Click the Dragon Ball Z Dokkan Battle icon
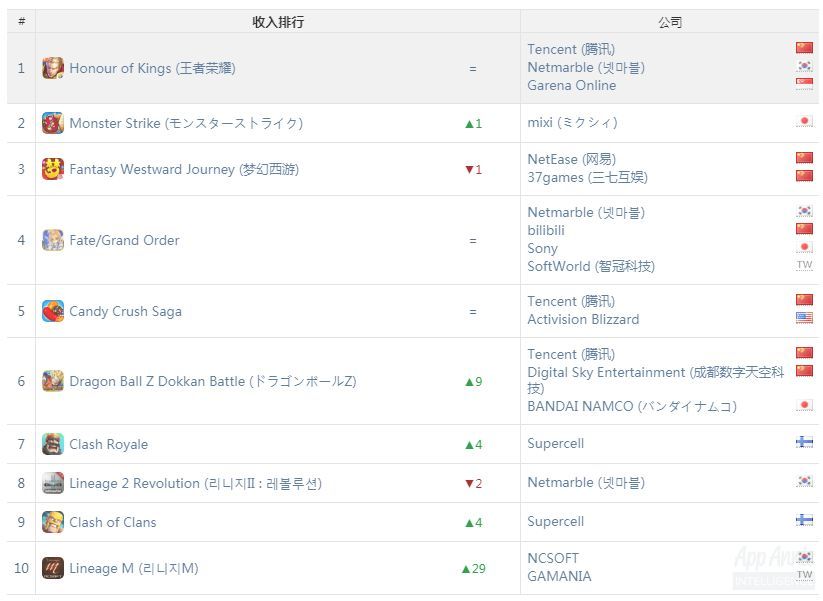 [x=53, y=381]
